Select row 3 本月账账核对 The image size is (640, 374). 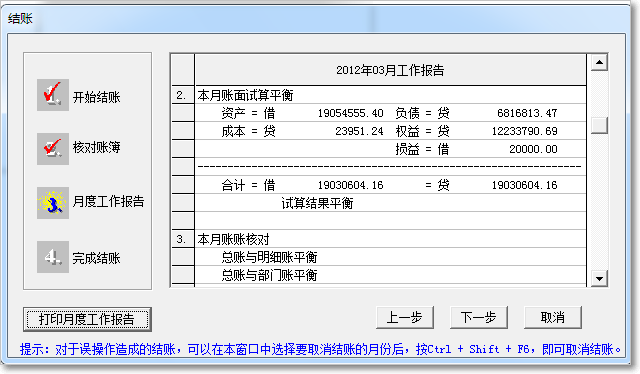tap(391, 239)
